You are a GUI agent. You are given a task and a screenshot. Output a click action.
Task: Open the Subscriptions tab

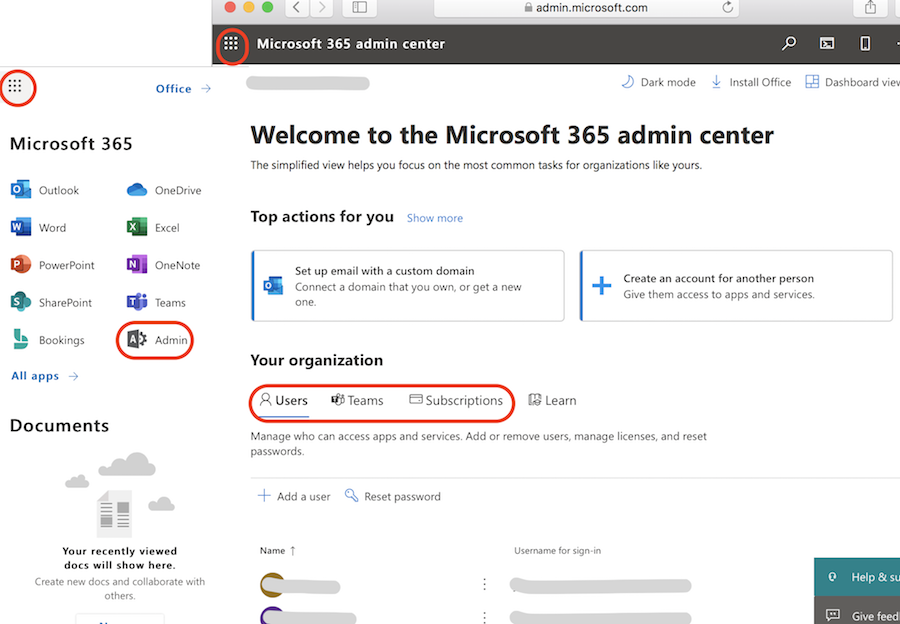coord(464,399)
